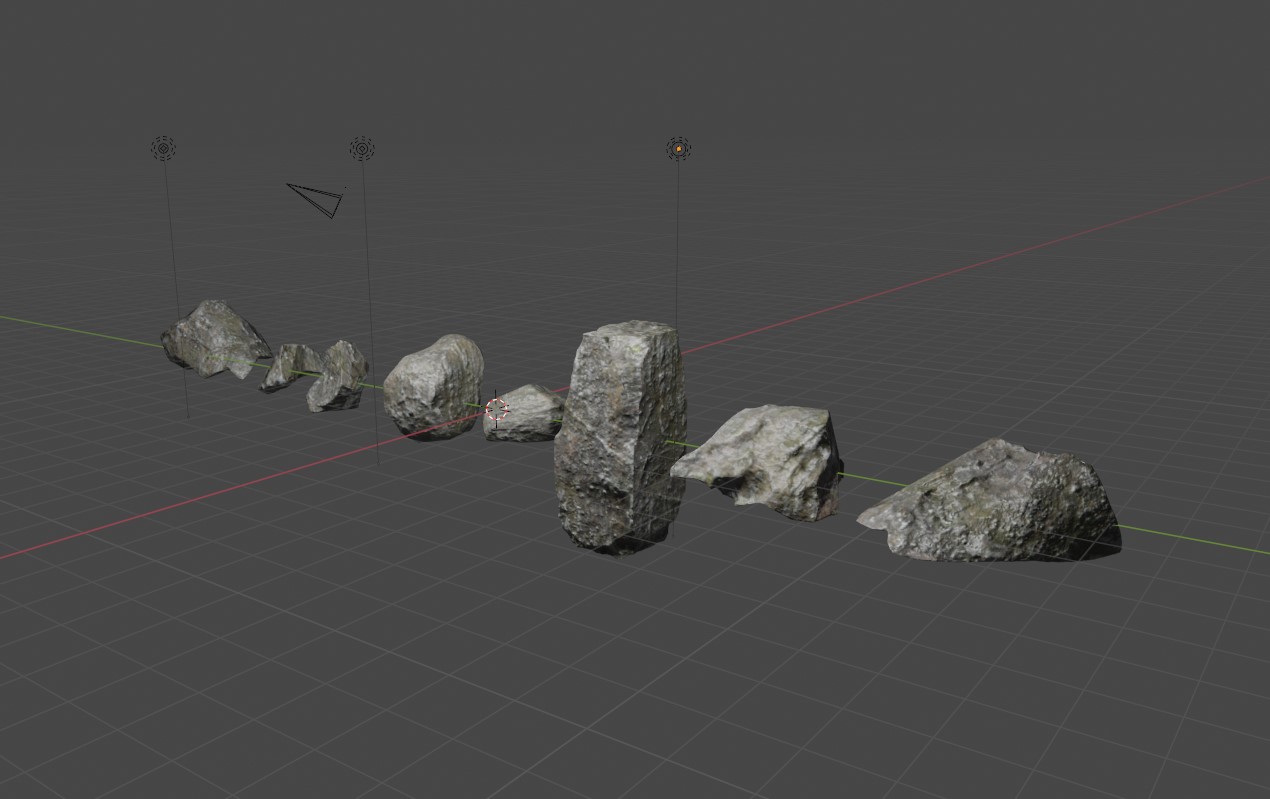The image size is (1270, 799).
Task: Select the leftmost rock in the row
Action: [215, 339]
